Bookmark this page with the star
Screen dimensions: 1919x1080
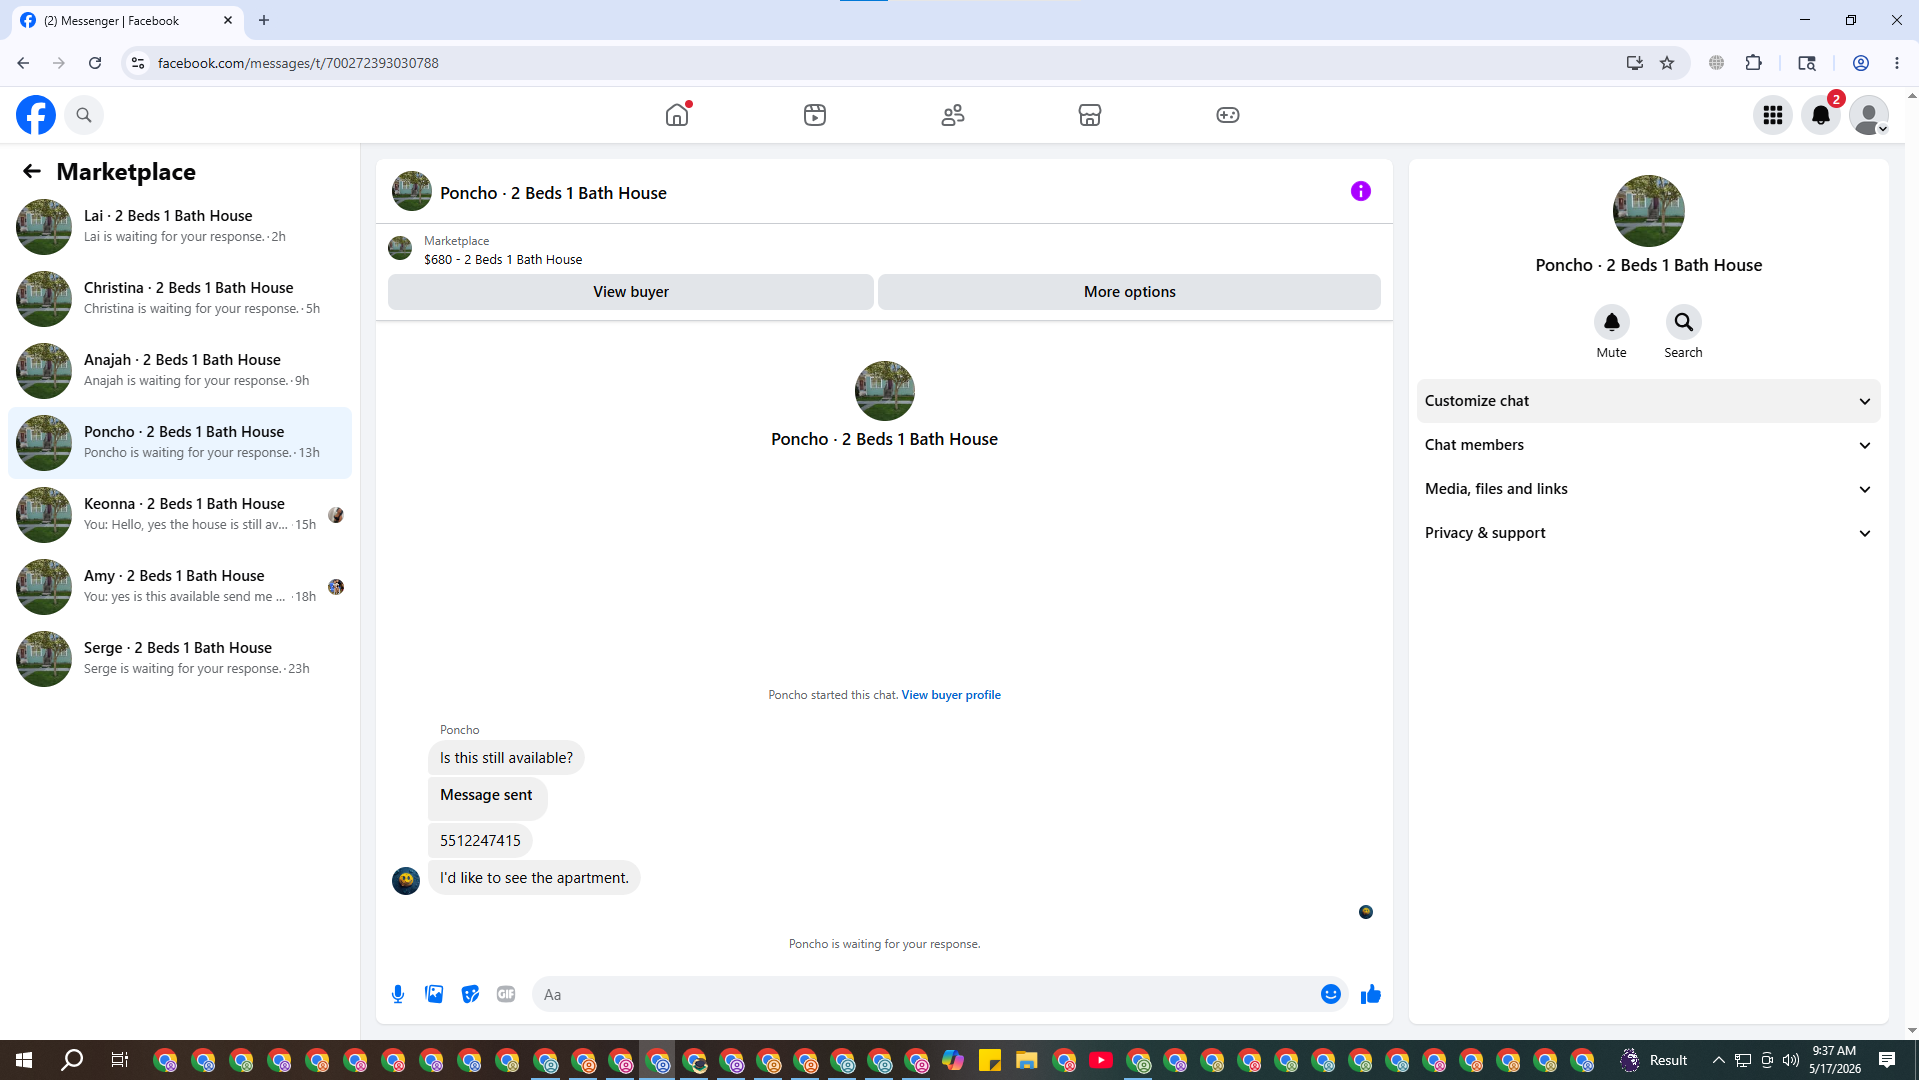click(1667, 63)
